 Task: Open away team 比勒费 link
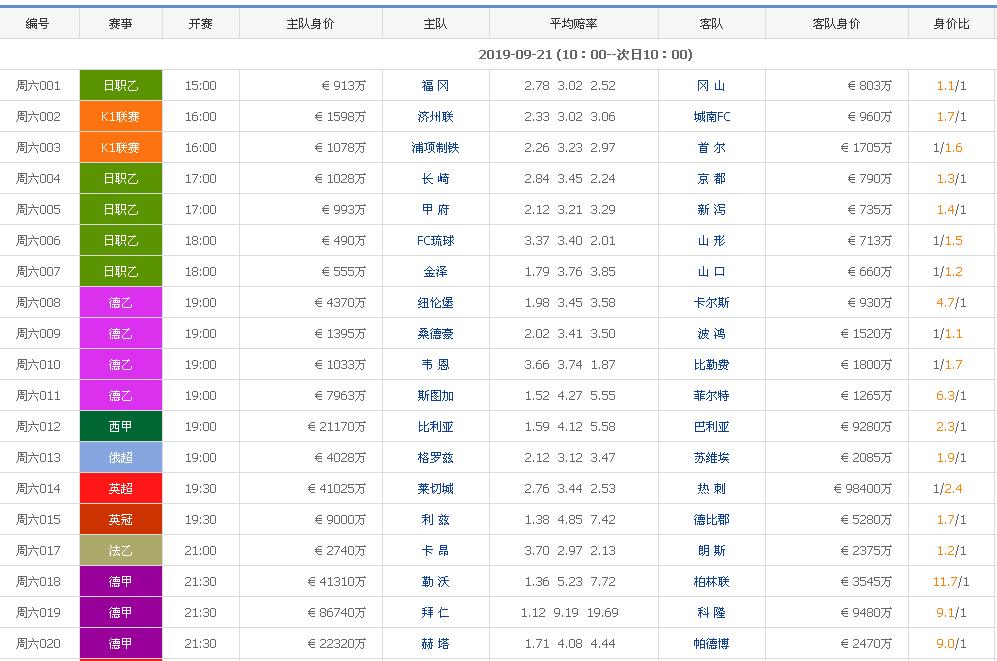pyautogui.click(x=711, y=365)
